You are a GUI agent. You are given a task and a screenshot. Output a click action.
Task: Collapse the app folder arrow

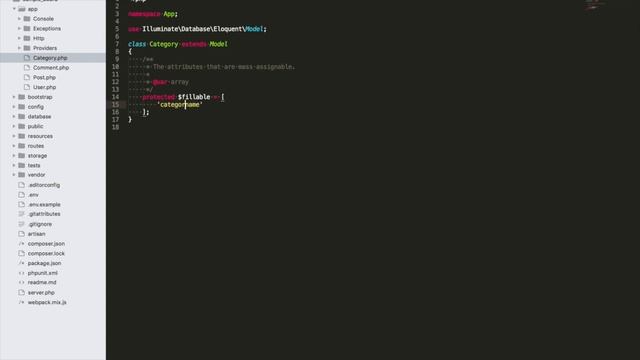(x=14, y=9)
